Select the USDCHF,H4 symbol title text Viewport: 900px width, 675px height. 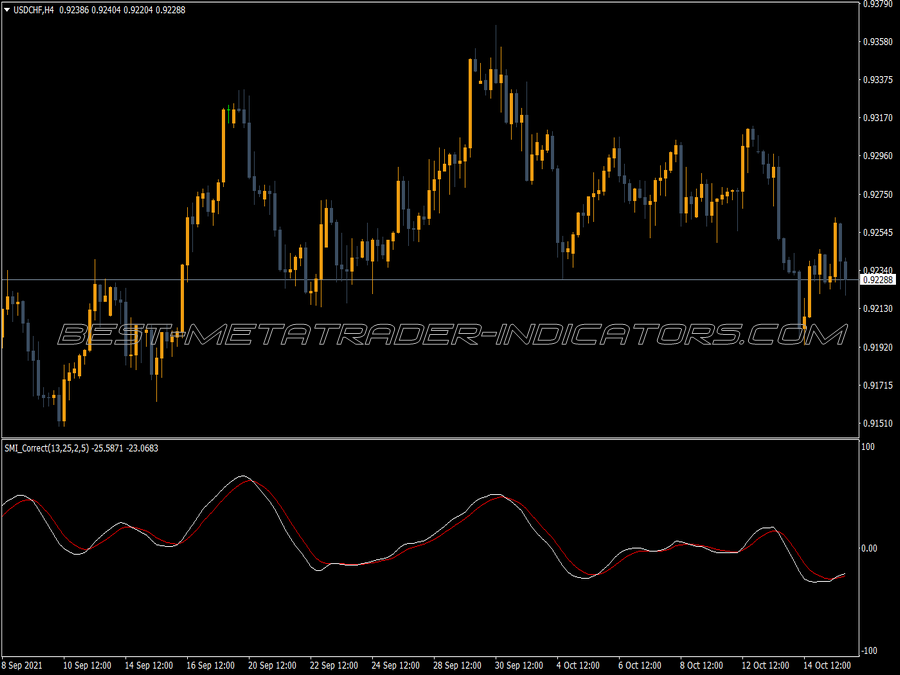[33, 10]
